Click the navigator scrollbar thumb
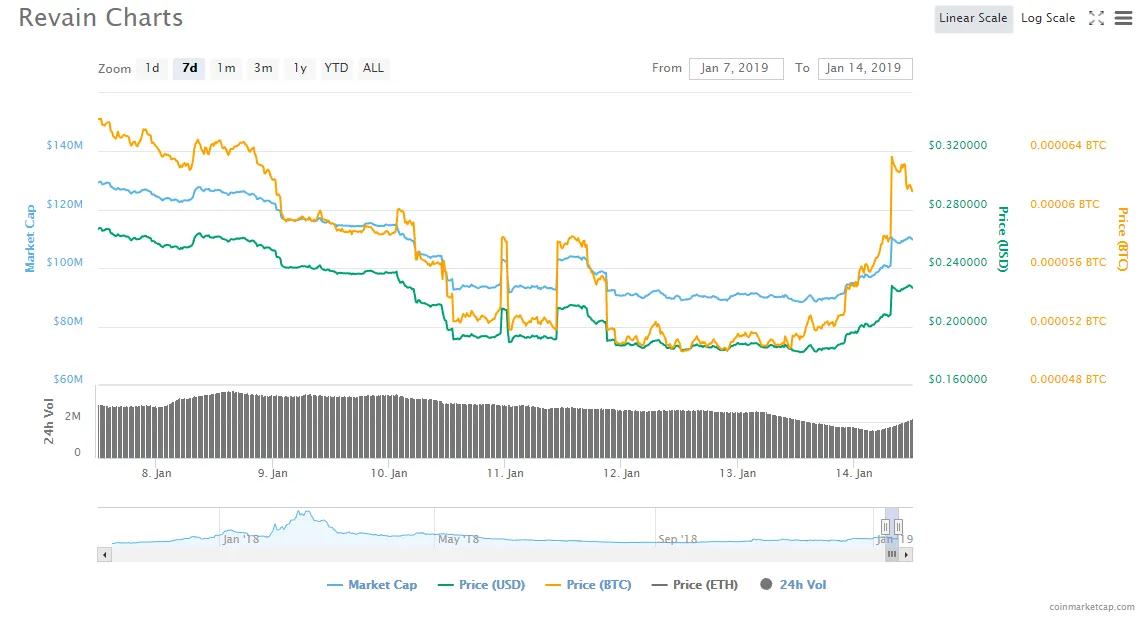This screenshot has width=1143, height=619. (x=892, y=555)
